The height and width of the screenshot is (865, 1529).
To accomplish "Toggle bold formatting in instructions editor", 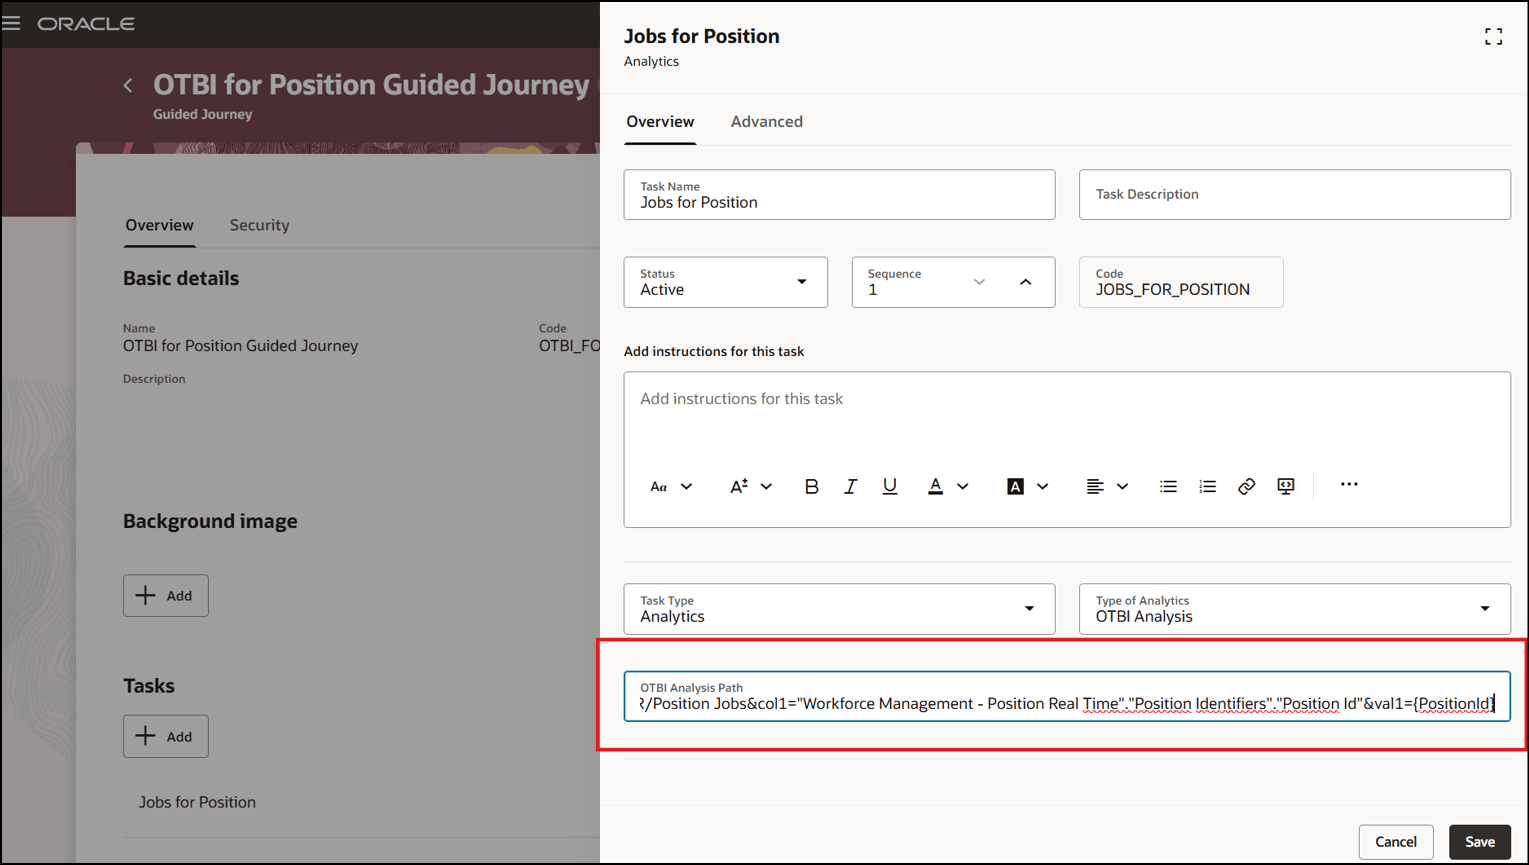I will (x=811, y=487).
